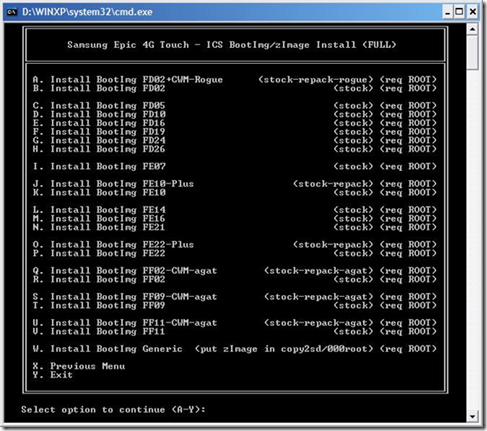
Task: Click (put zImage in copy2sd/000root) text
Action: click(x=284, y=349)
